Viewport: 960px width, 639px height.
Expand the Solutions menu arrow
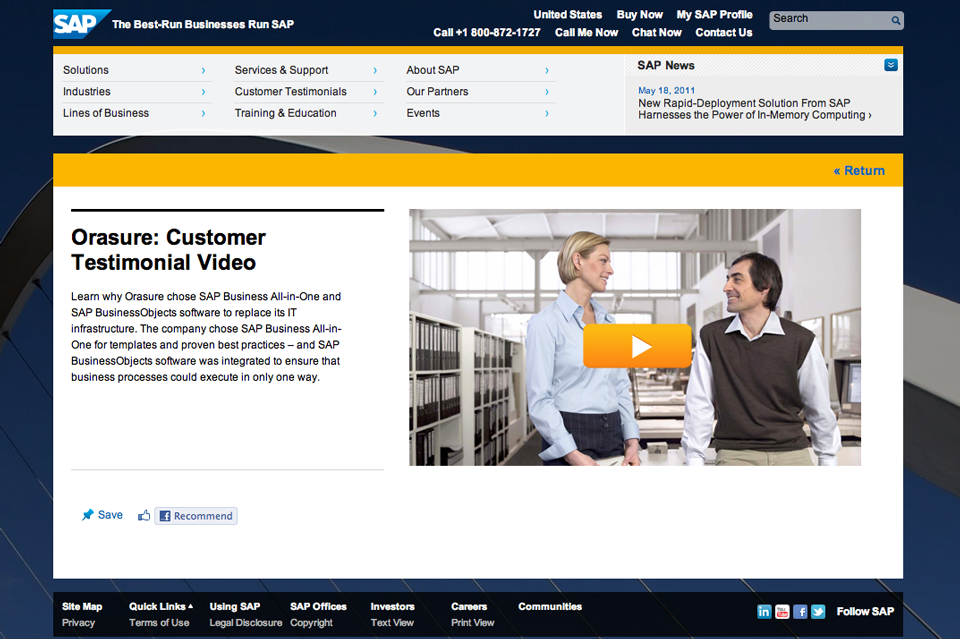(203, 71)
